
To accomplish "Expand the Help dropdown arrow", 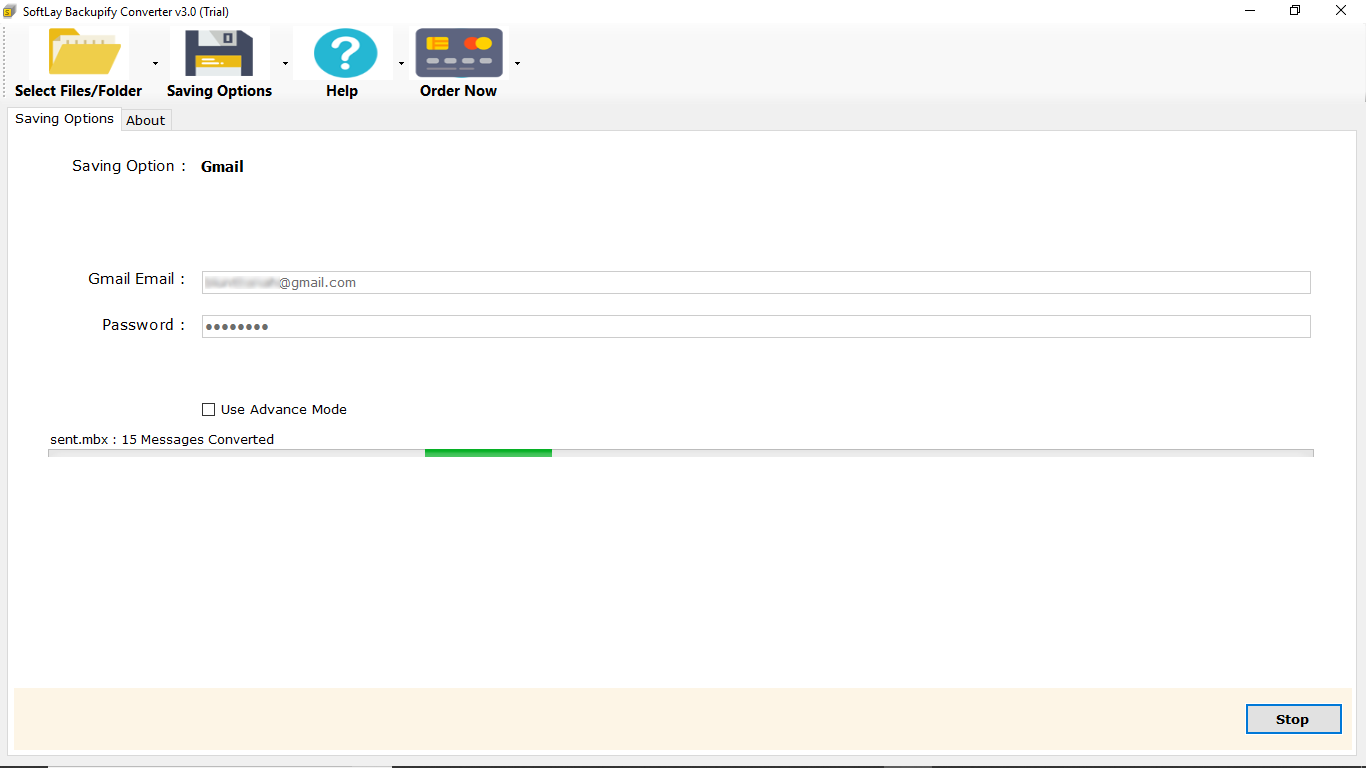I will (x=401, y=63).
